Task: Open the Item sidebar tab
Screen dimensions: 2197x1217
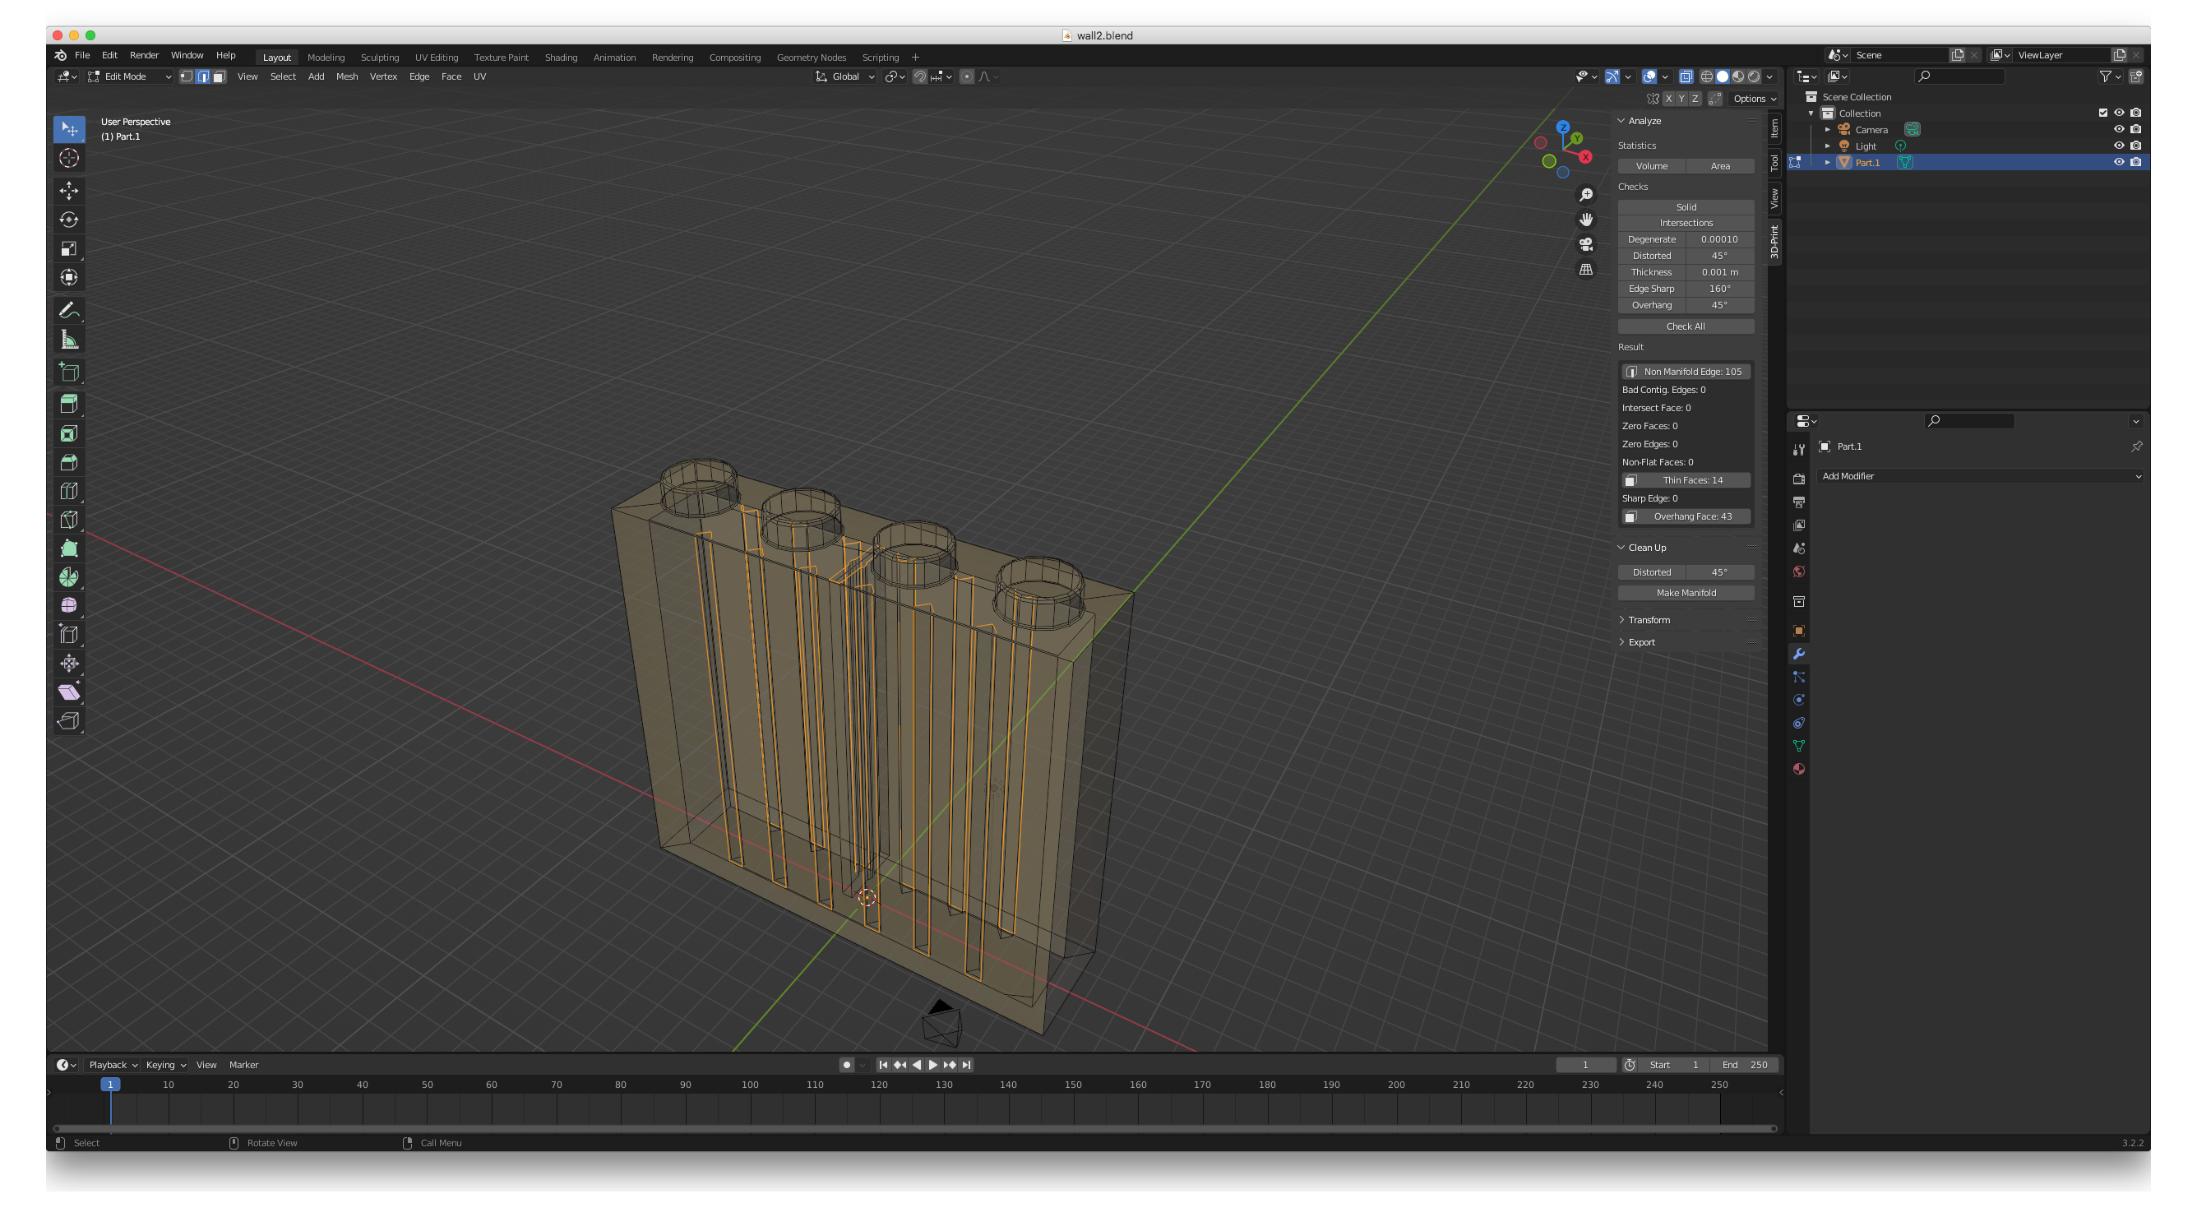Action: tap(1775, 128)
